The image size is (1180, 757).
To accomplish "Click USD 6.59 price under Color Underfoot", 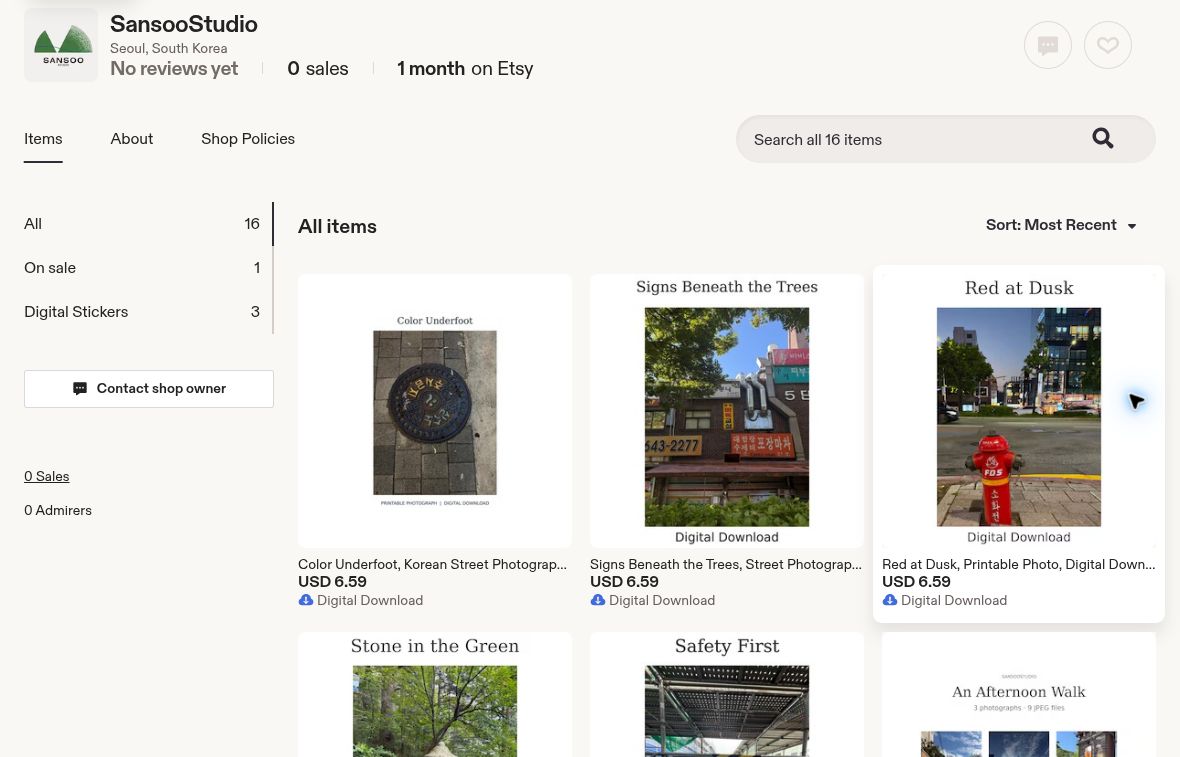I will (332, 582).
